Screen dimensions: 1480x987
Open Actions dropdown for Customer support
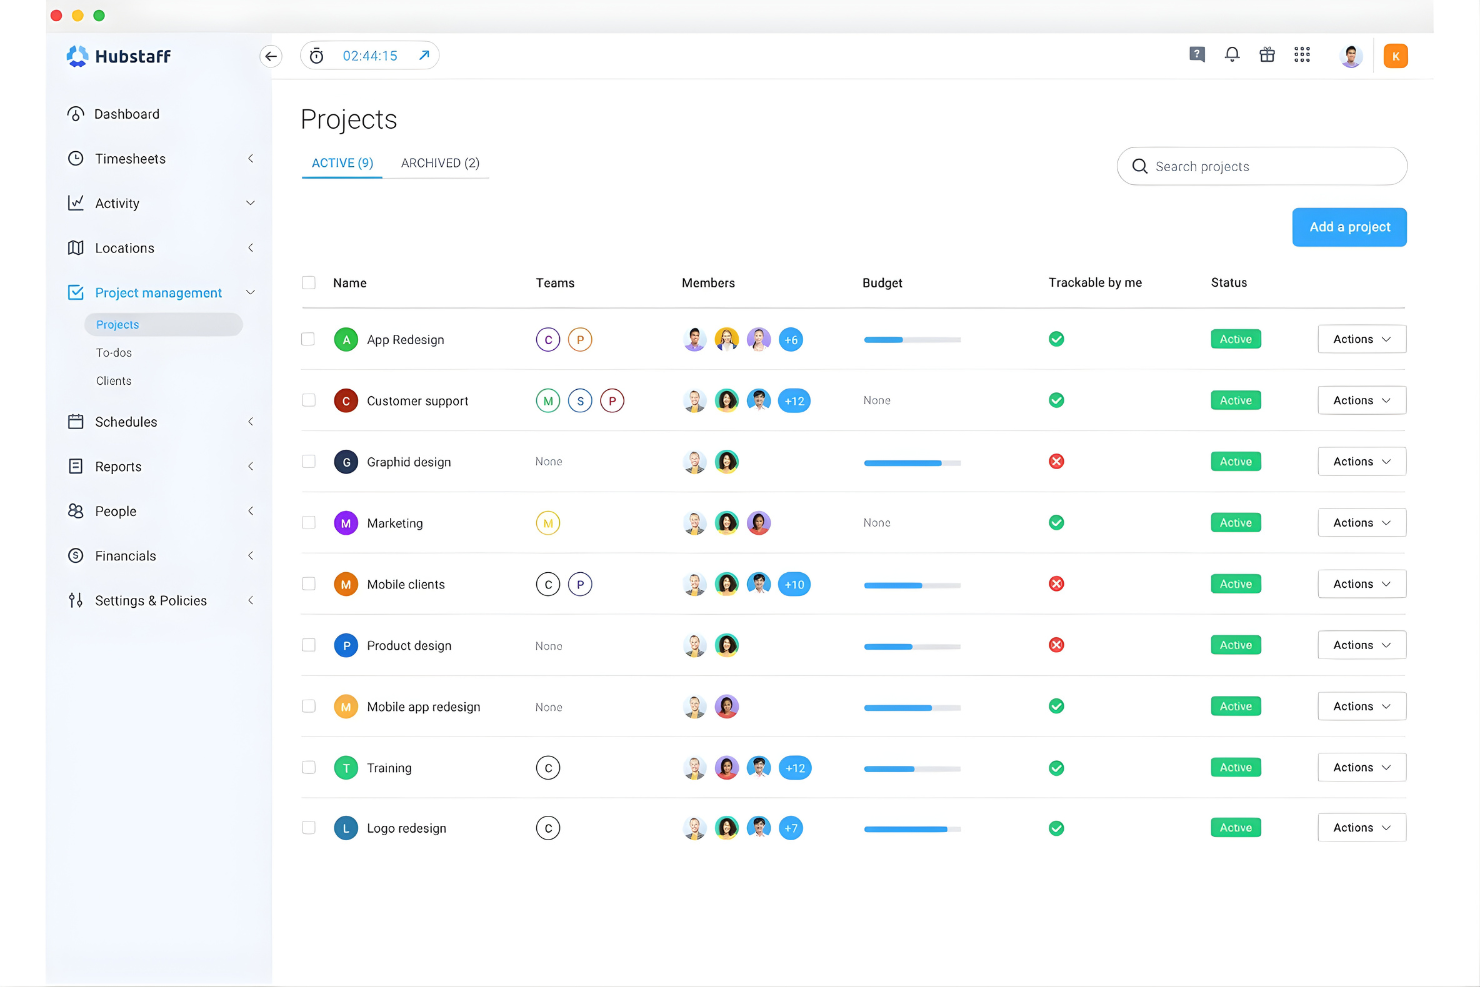[1361, 400]
